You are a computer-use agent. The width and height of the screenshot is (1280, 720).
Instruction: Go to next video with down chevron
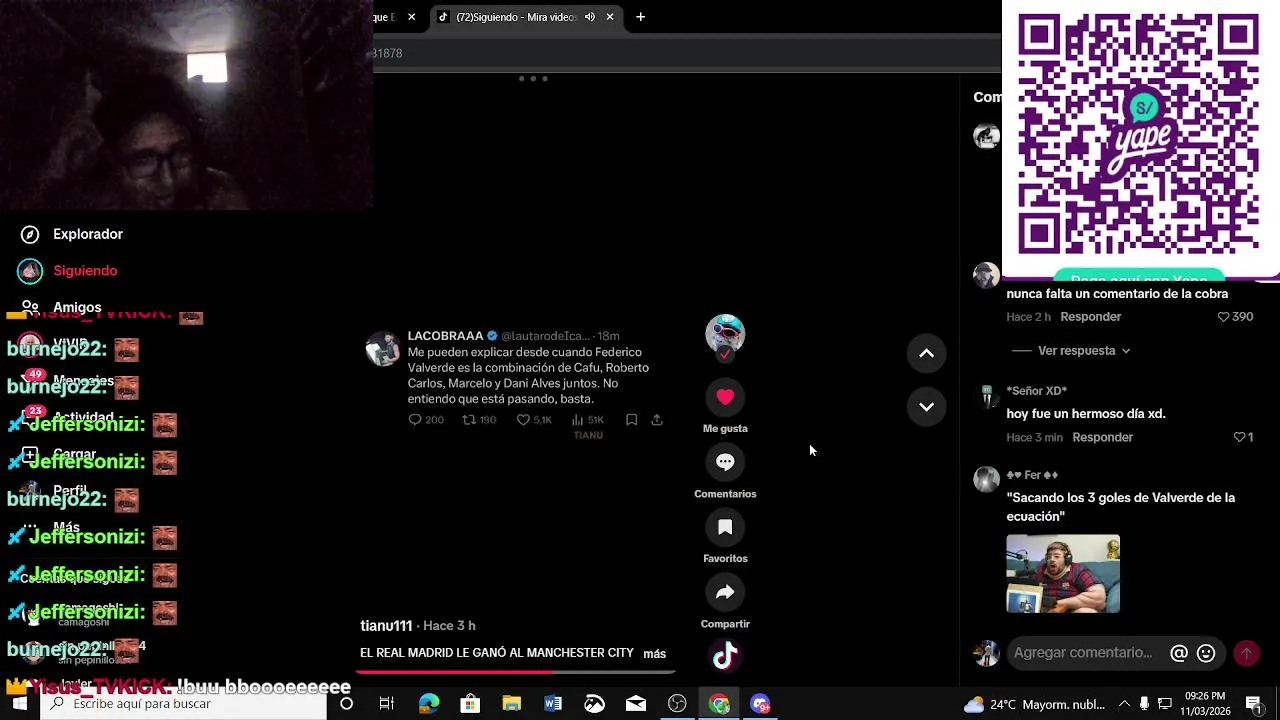pyautogui.click(x=926, y=407)
